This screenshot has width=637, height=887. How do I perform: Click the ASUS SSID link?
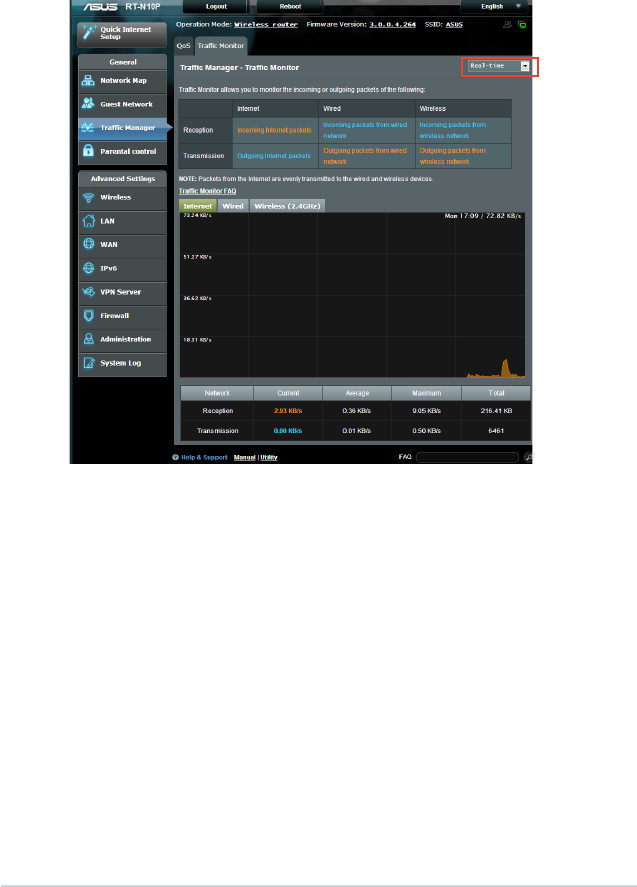(x=454, y=25)
